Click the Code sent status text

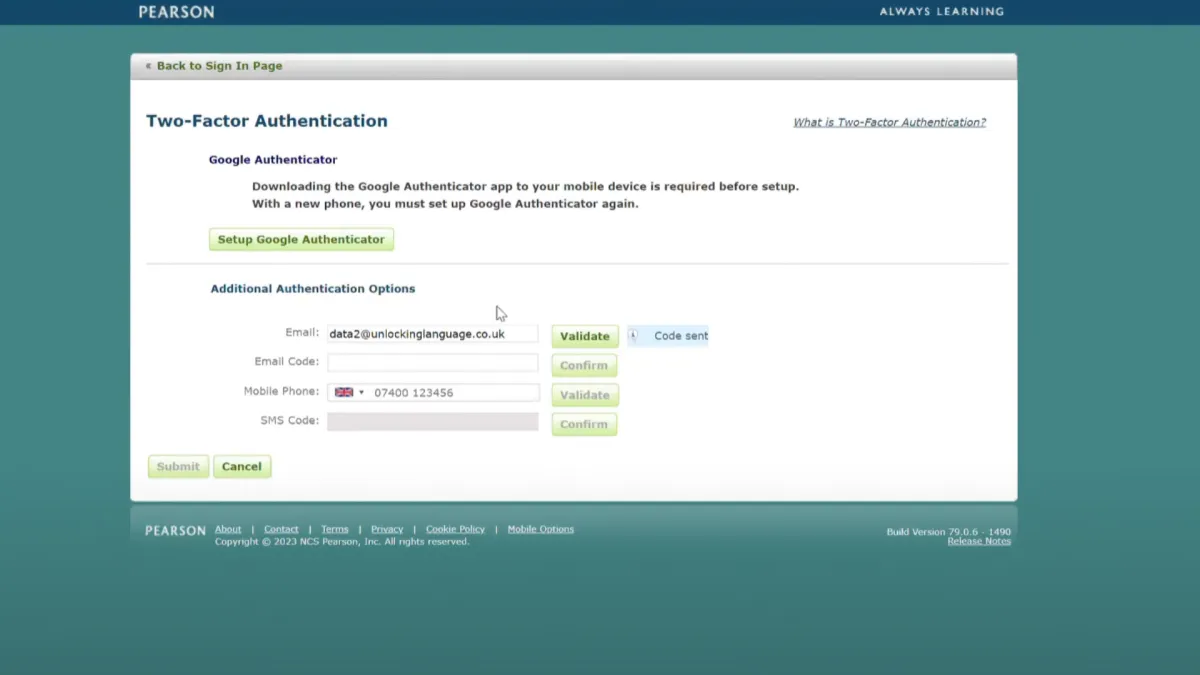(x=681, y=336)
